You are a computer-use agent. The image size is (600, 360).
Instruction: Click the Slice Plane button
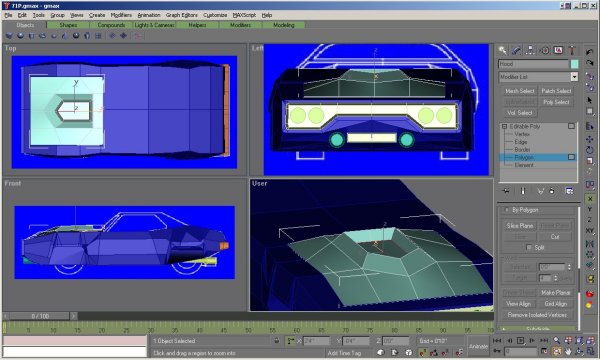[519, 226]
